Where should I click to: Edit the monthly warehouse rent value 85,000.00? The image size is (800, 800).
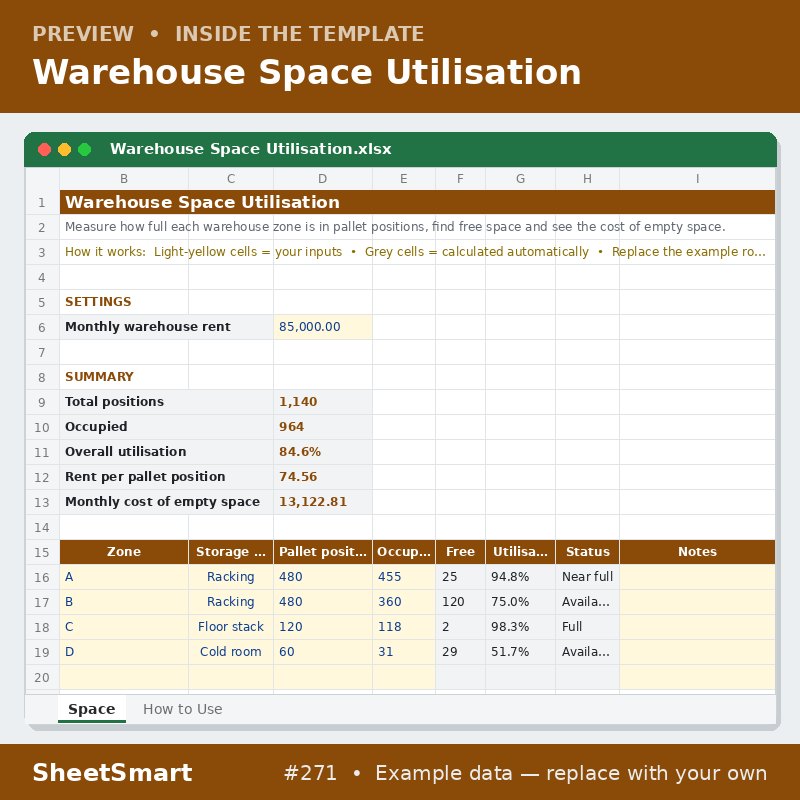(x=323, y=327)
